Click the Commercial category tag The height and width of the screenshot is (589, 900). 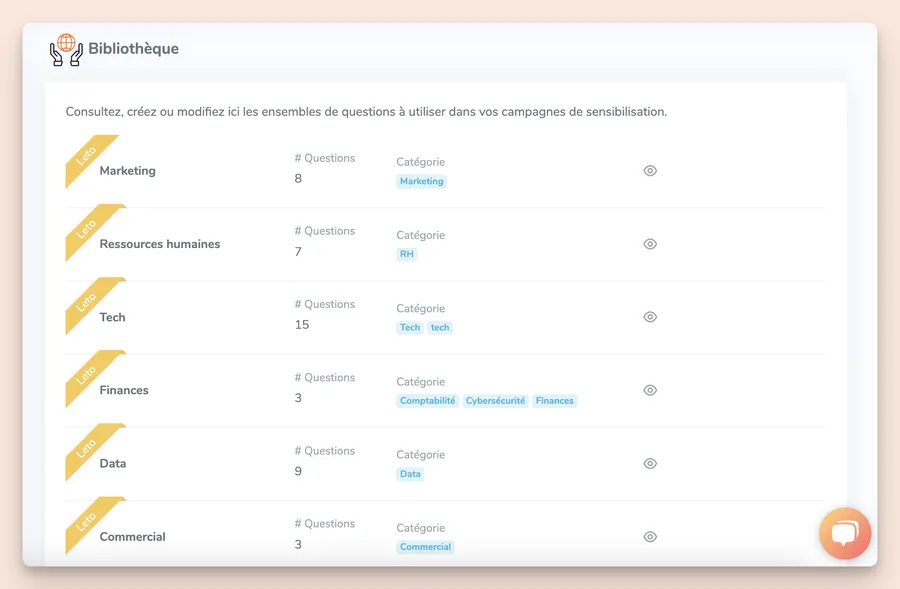425,547
